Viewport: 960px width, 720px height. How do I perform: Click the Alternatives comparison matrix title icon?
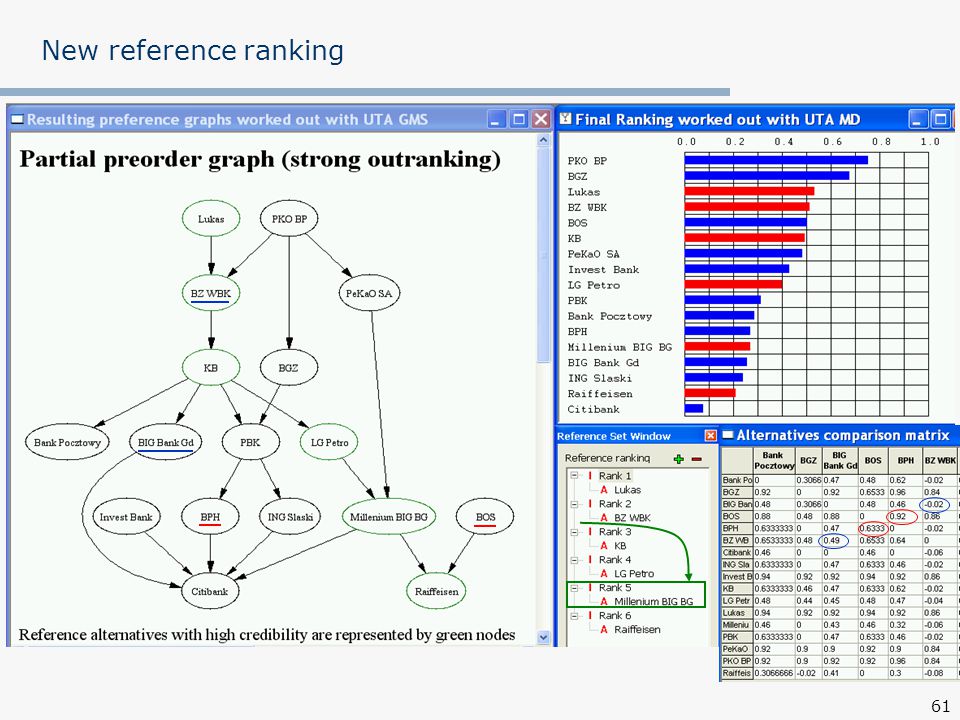pyautogui.click(x=728, y=435)
